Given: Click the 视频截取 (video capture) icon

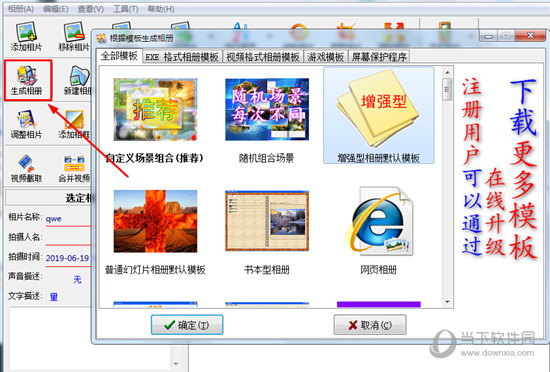Looking at the screenshot, I should (x=26, y=168).
